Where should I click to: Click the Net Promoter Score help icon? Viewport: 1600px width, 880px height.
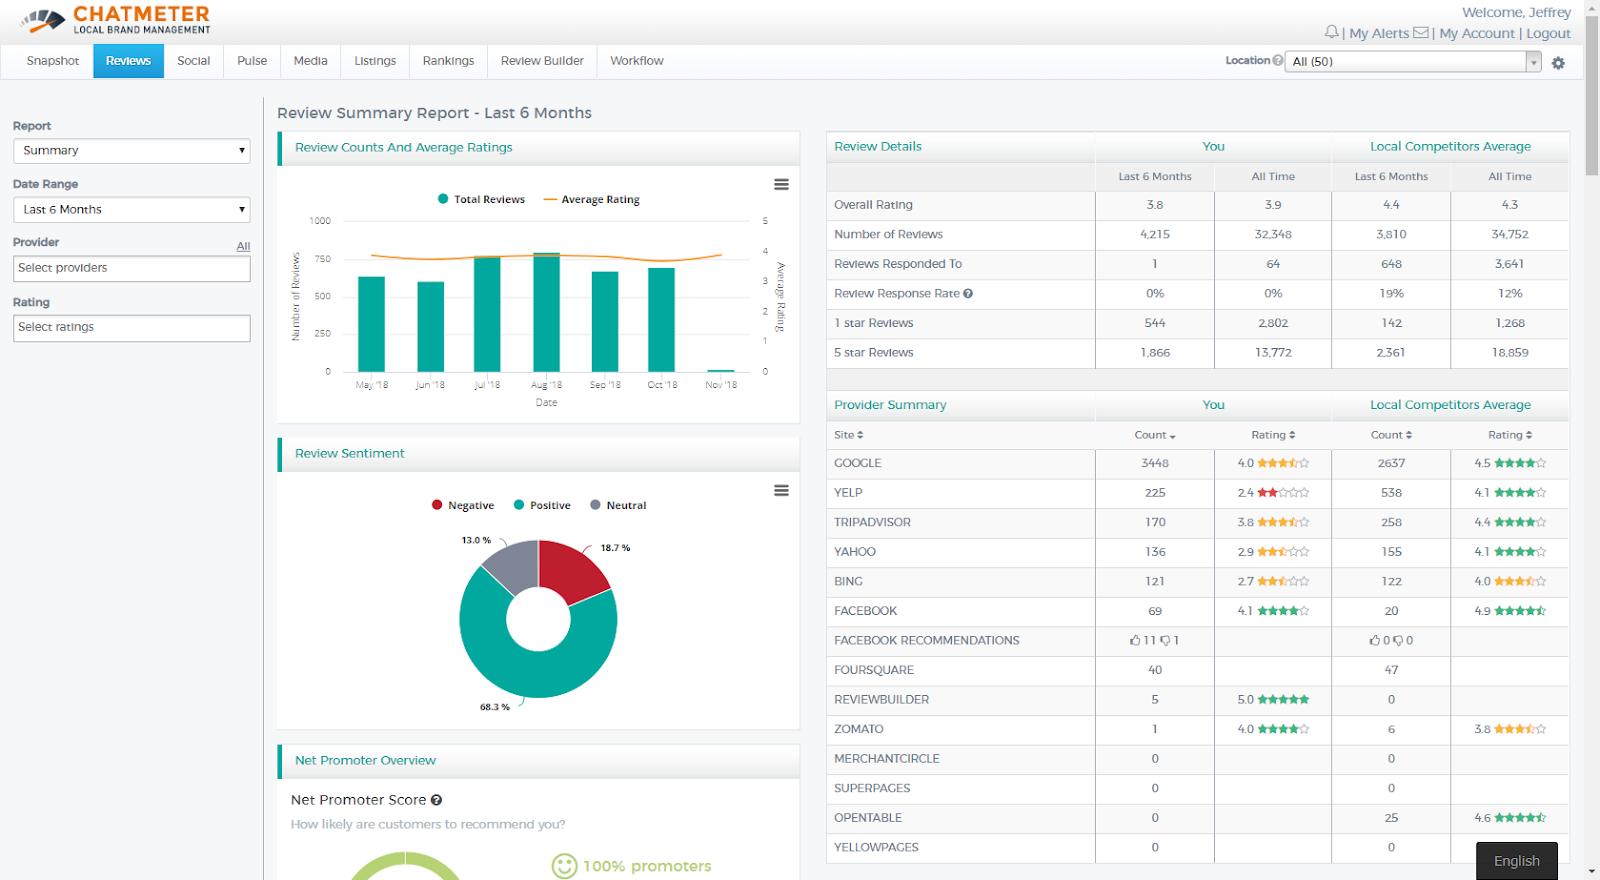(437, 800)
